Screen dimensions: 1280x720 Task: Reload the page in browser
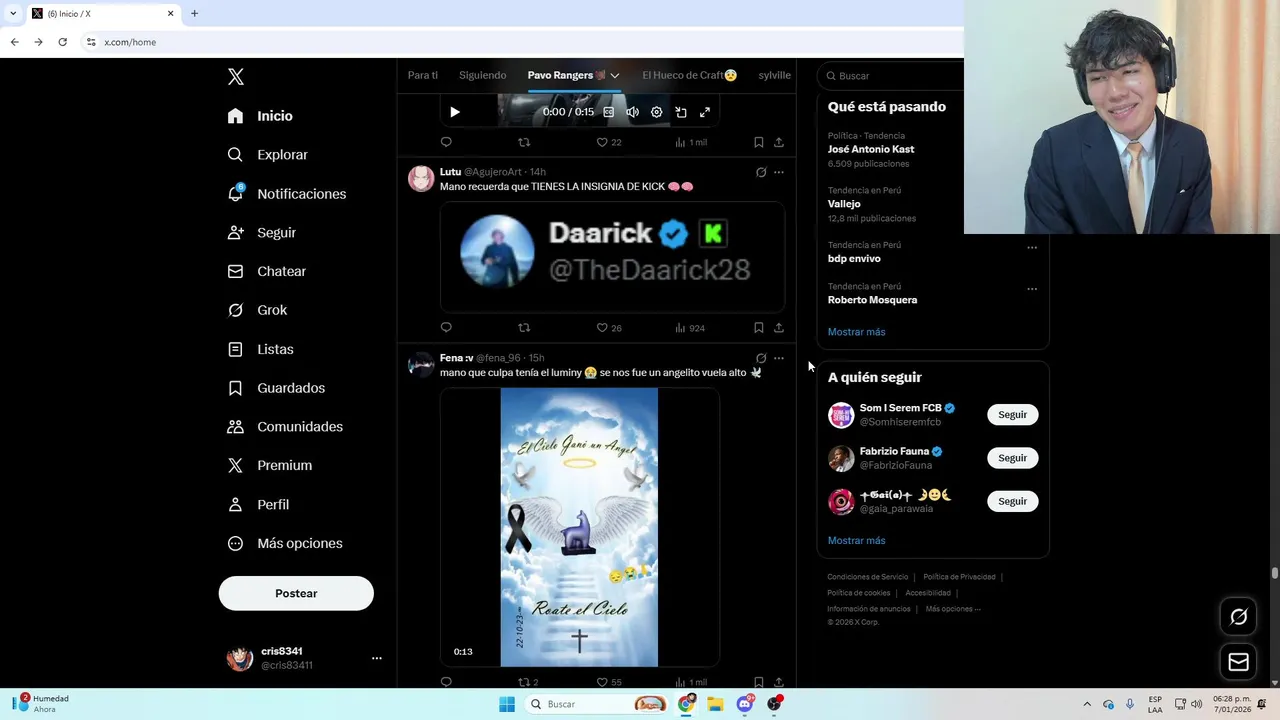pyautogui.click(x=62, y=42)
